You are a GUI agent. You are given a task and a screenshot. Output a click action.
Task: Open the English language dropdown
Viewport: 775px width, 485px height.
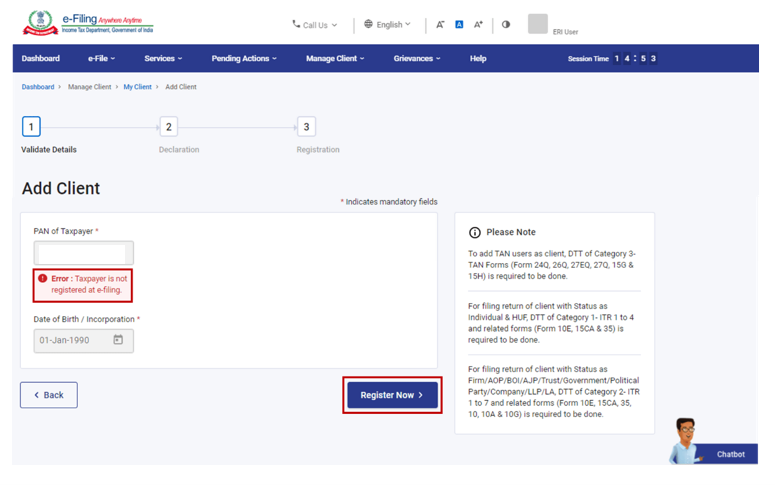click(x=387, y=24)
